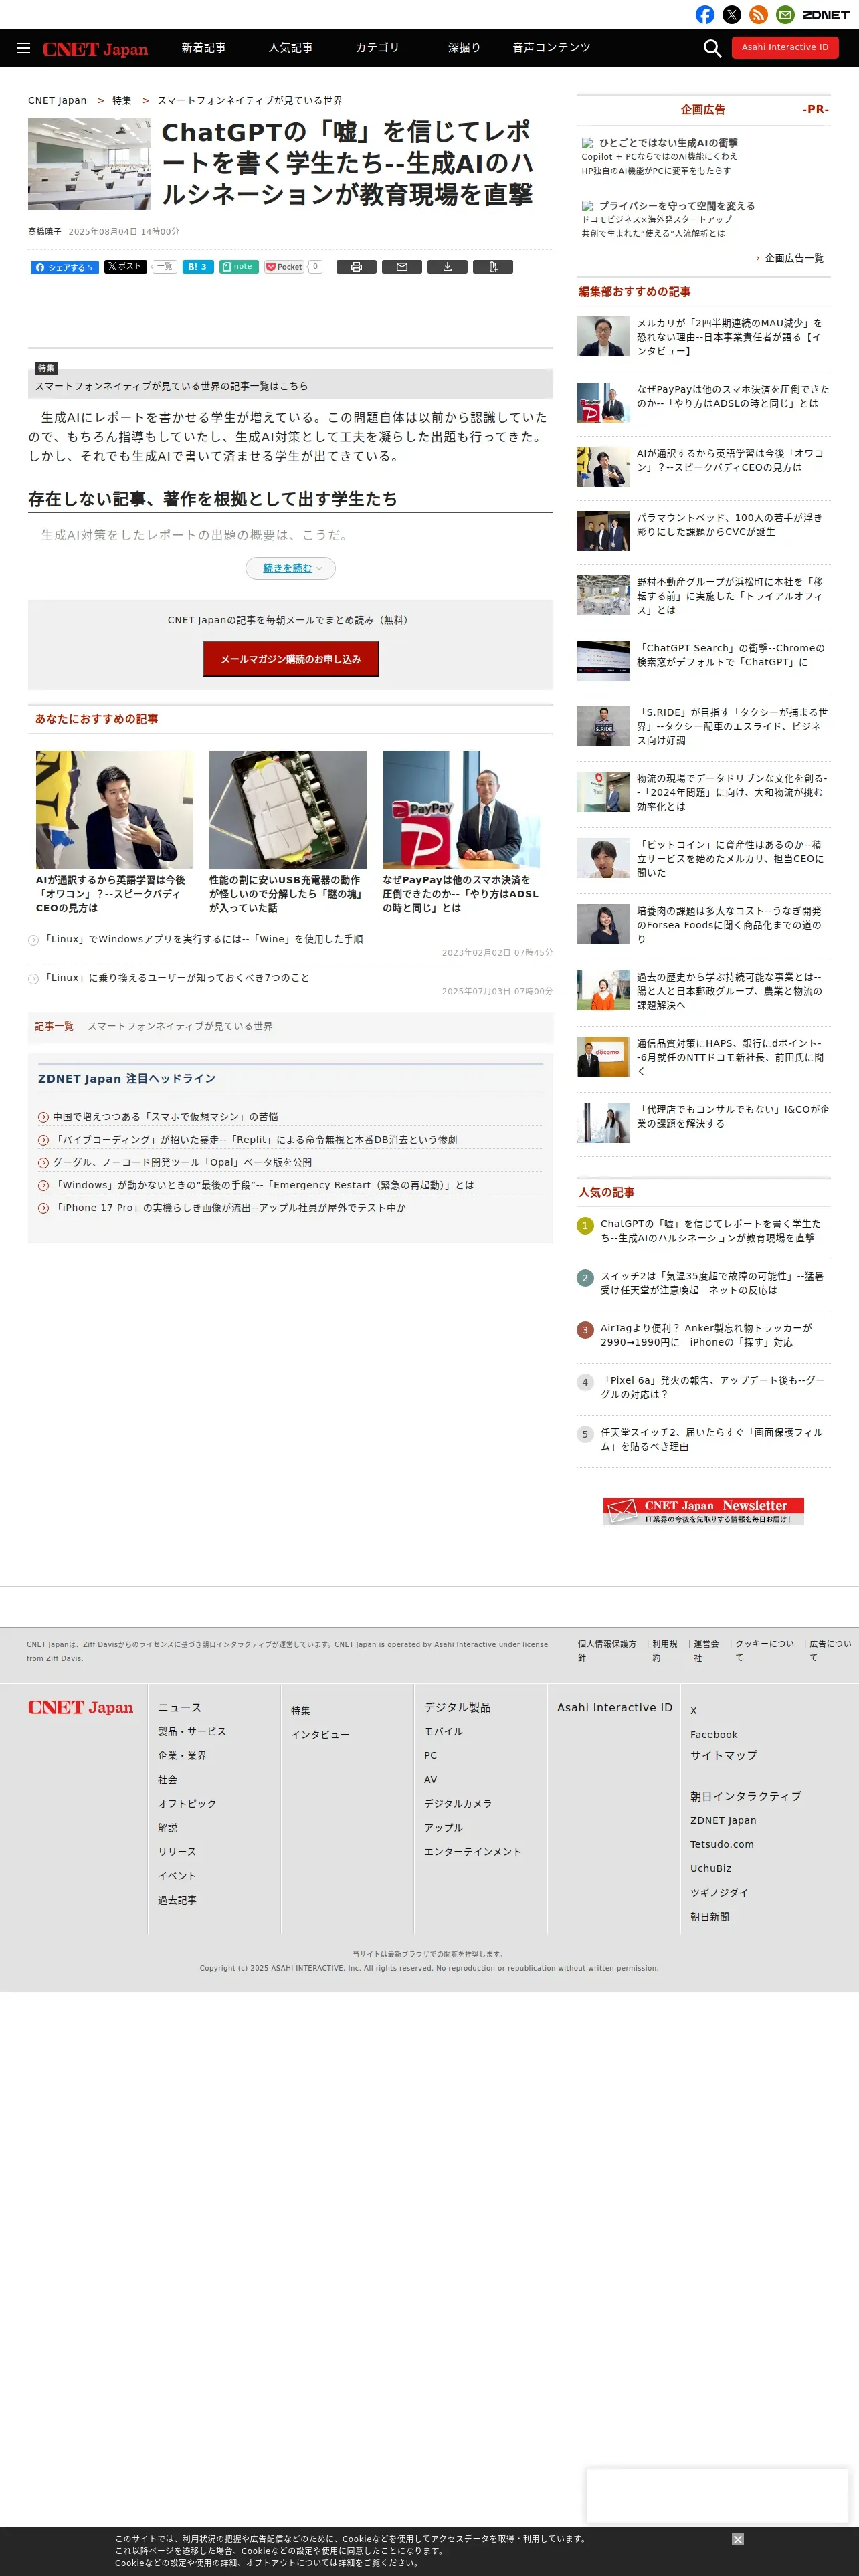
Task: Open 個人情報保護方針 footer link
Action: [606, 1650]
